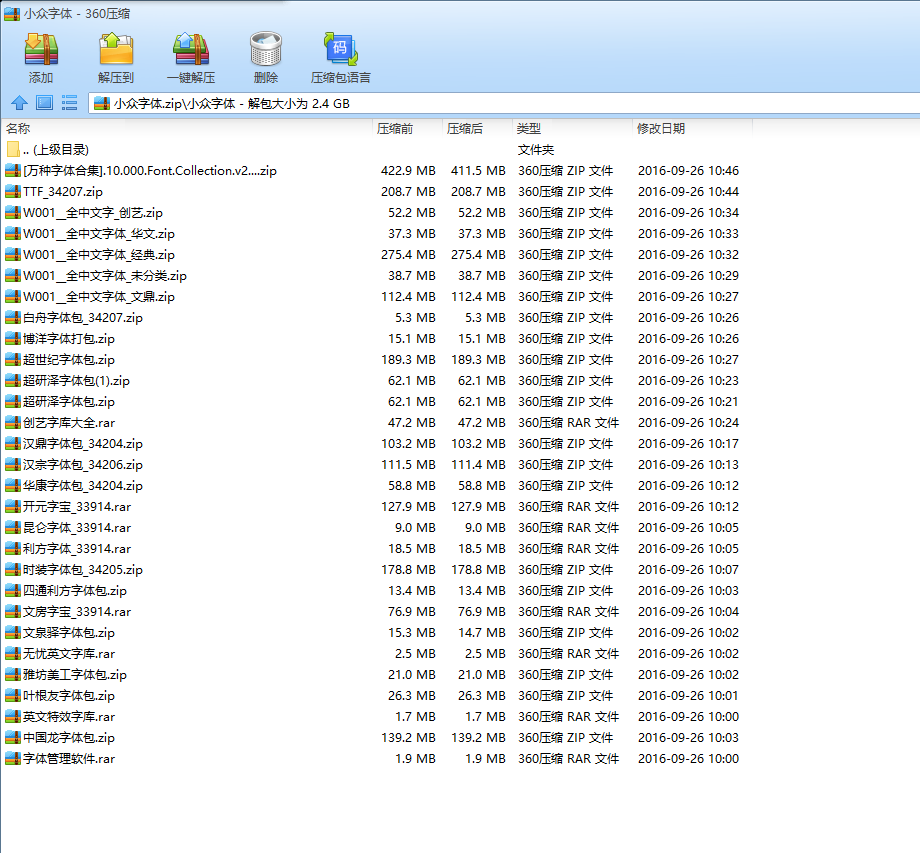Select W001_全中文字体_文鼎.zip file name

click(x=99, y=297)
